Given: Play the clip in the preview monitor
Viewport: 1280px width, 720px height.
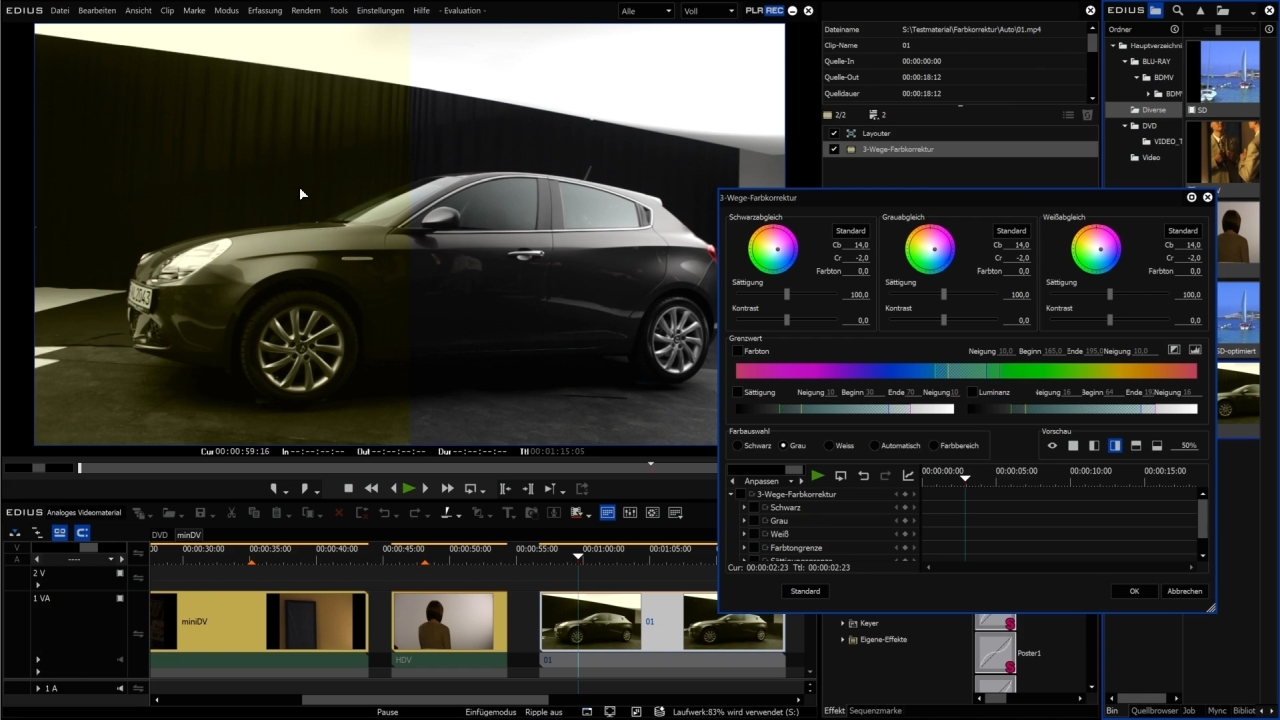Looking at the screenshot, I should pos(408,488).
